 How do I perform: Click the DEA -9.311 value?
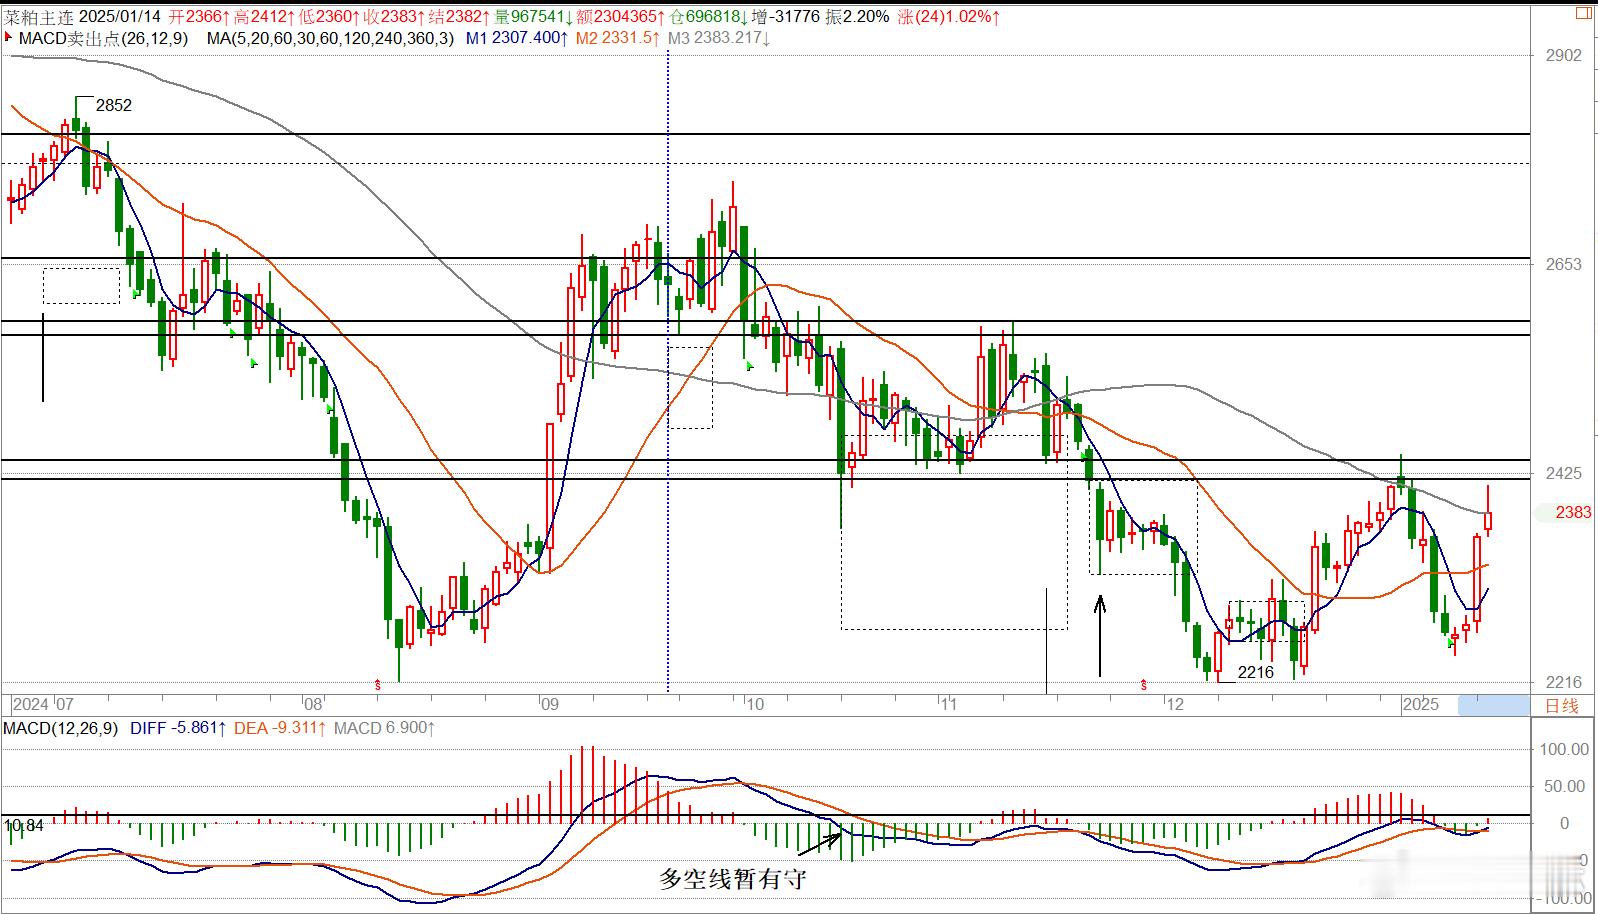280,728
